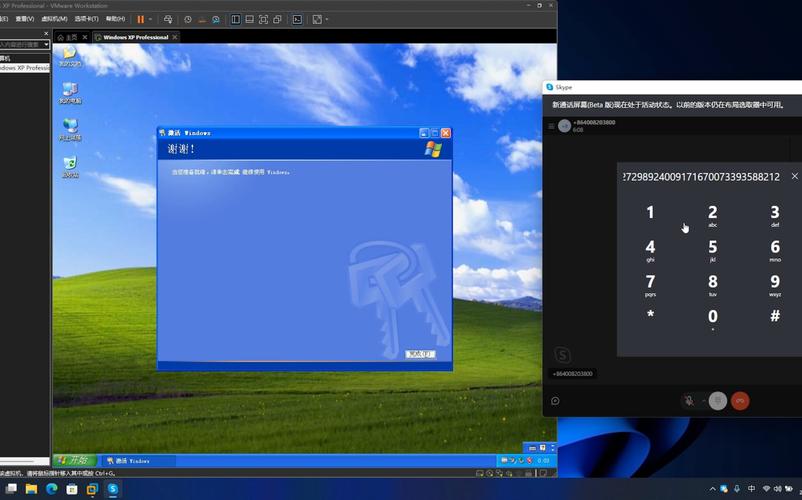Open the stretch guest dropdown arrow
802x500 pixels.
[x=327, y=19]
